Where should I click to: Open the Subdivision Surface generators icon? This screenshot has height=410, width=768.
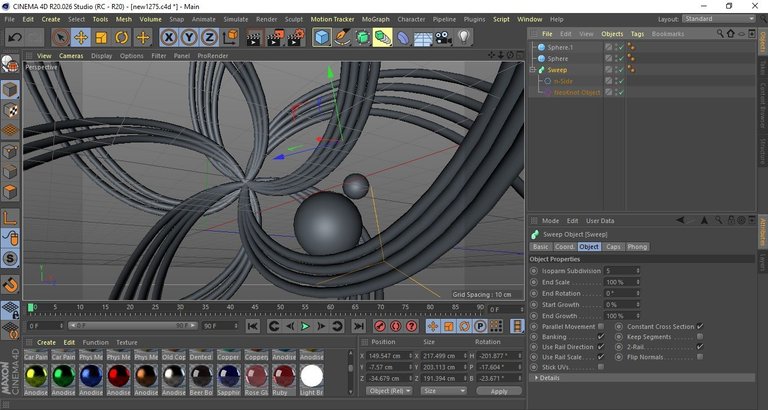click(x=362, y=37)
